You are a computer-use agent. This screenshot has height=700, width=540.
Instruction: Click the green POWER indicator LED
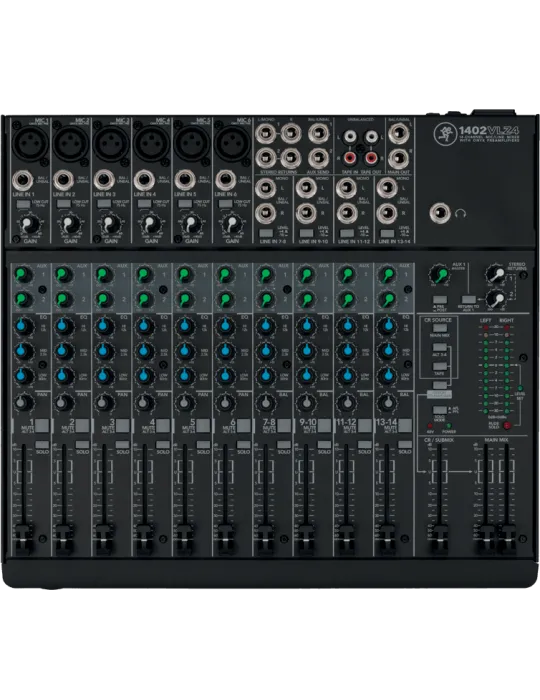point(448,425)
